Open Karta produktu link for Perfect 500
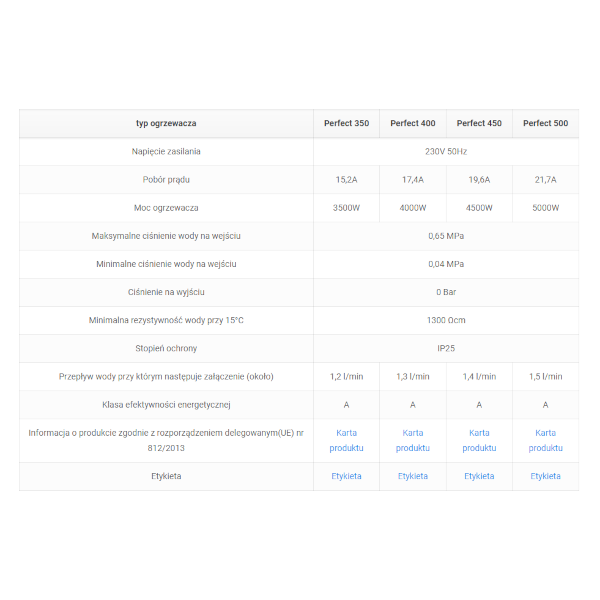Viewport: 600px width, 600px height. pos(545,440)
